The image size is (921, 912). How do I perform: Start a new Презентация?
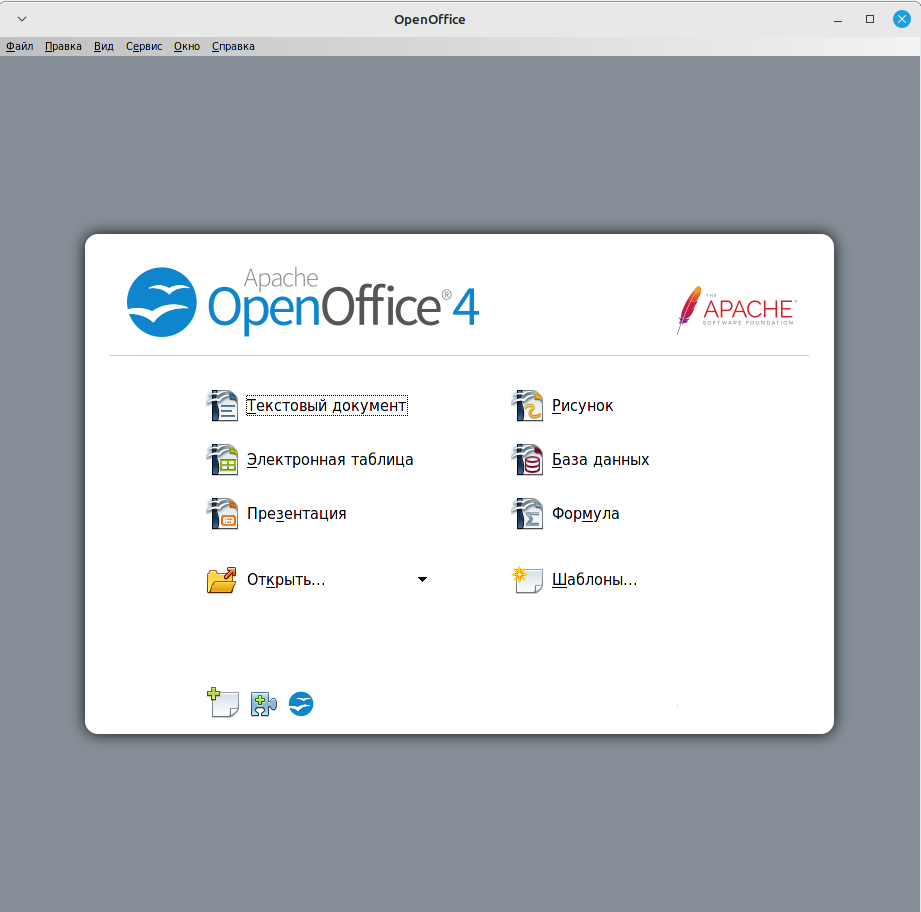coord(297,513)
